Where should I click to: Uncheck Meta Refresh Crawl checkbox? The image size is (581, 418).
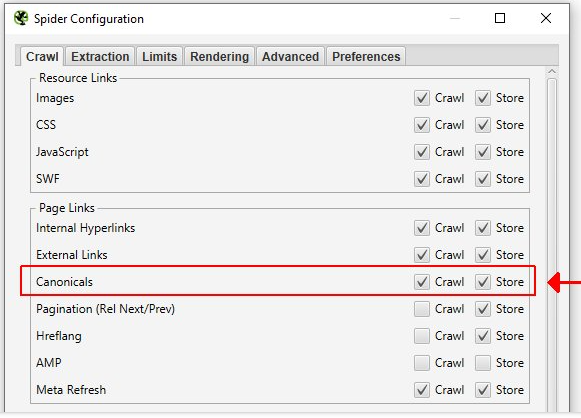[422, 390]
